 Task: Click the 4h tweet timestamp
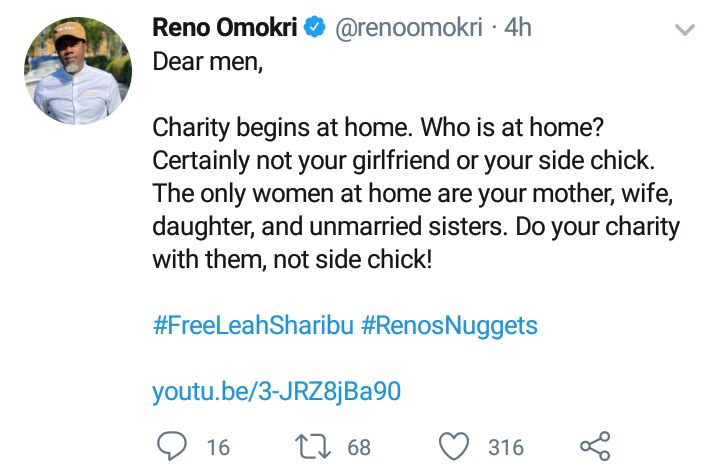tap(518, 29)
